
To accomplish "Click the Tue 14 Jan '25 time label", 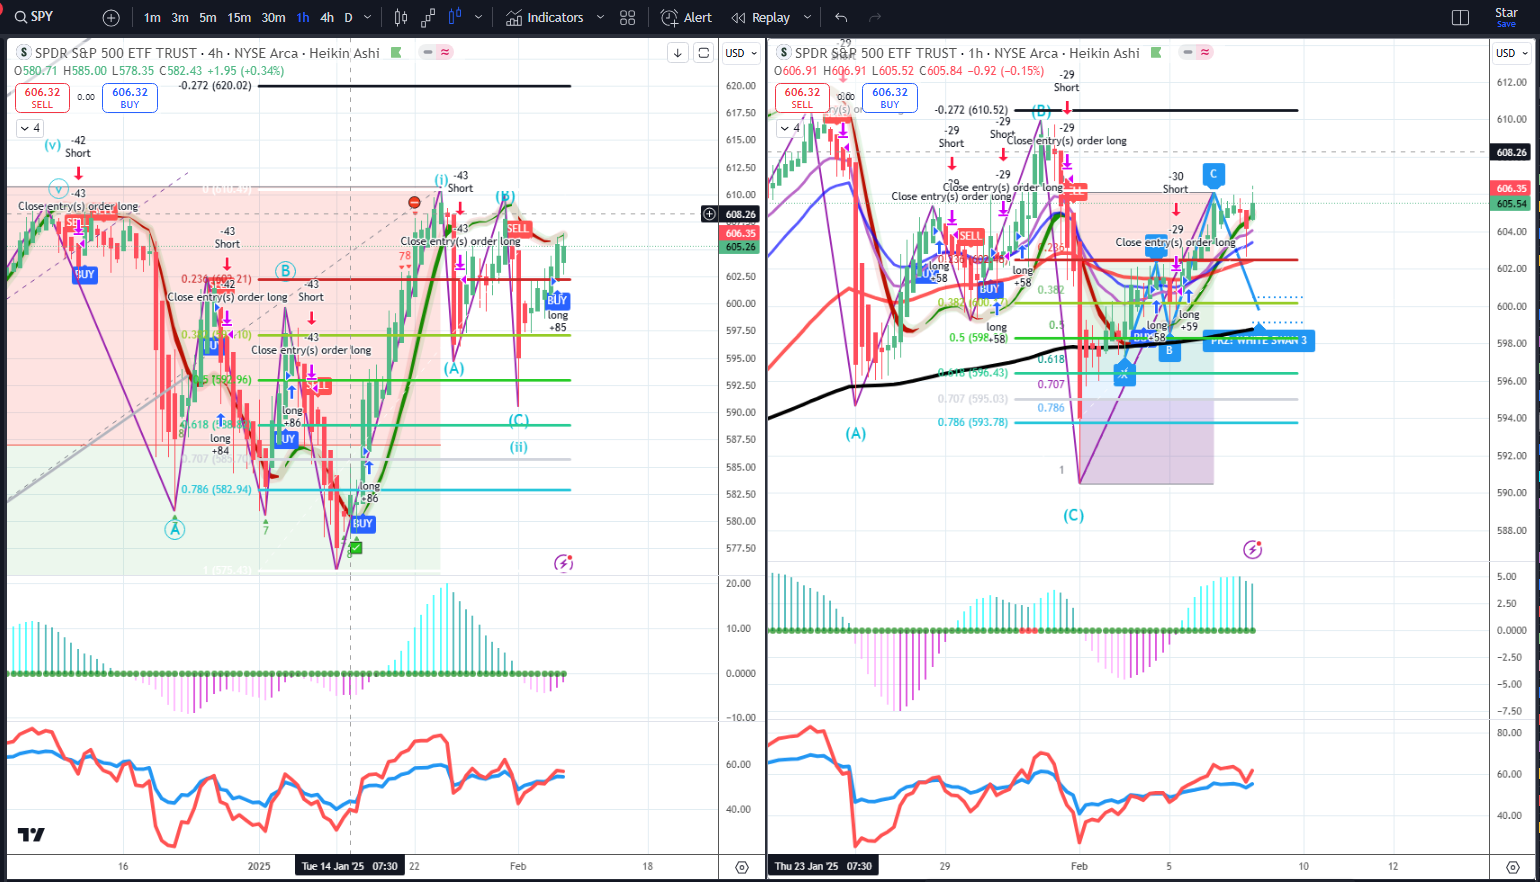I will (x=350, y=866).
